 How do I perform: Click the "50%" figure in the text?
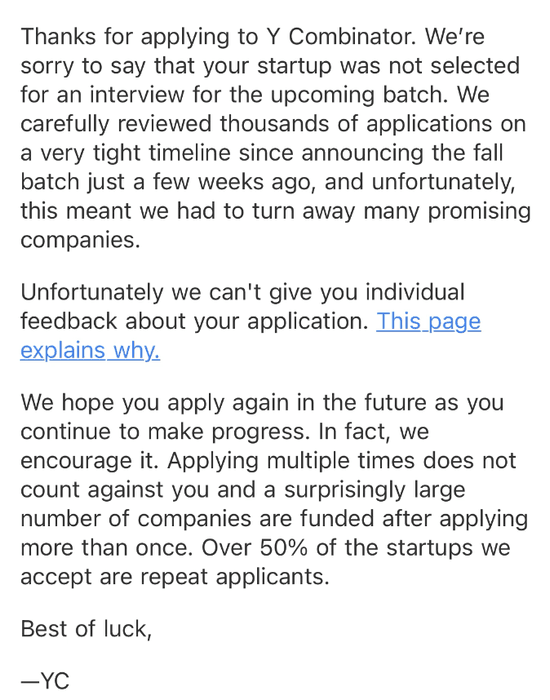pos(283,548)
